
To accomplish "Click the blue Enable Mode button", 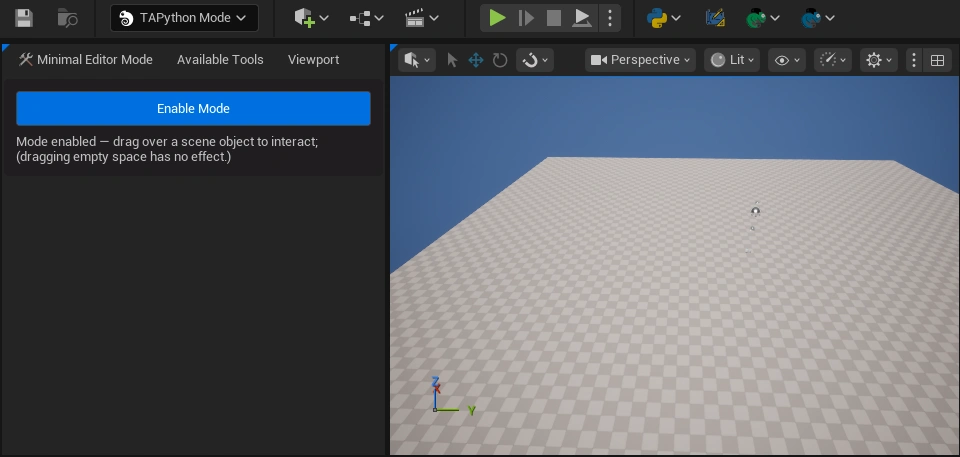I will coord(193,108).
